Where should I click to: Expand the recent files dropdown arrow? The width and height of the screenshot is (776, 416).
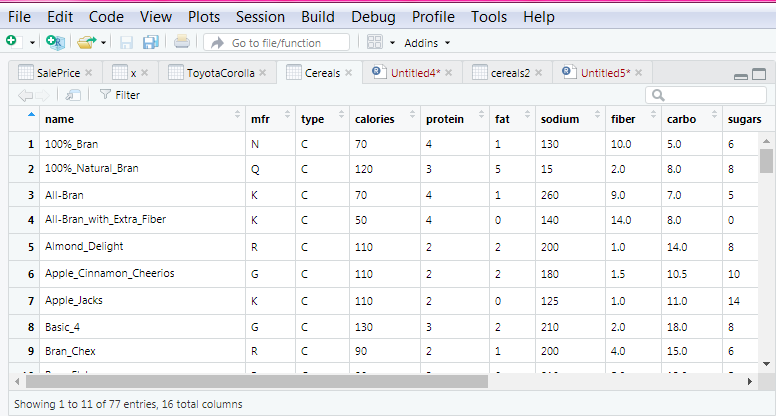[103, 43]
